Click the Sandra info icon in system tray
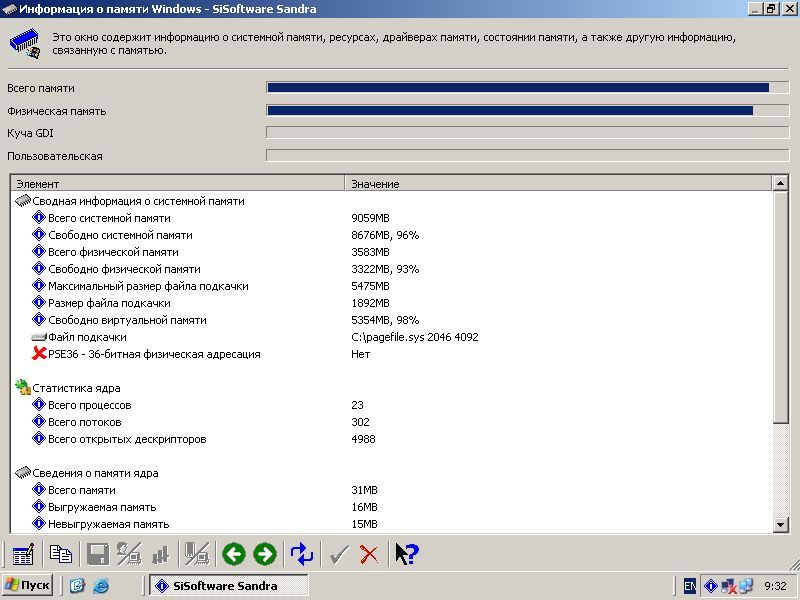Image resolution: width=800 pixels, height=600 pixels. click(x=711, y=586)
